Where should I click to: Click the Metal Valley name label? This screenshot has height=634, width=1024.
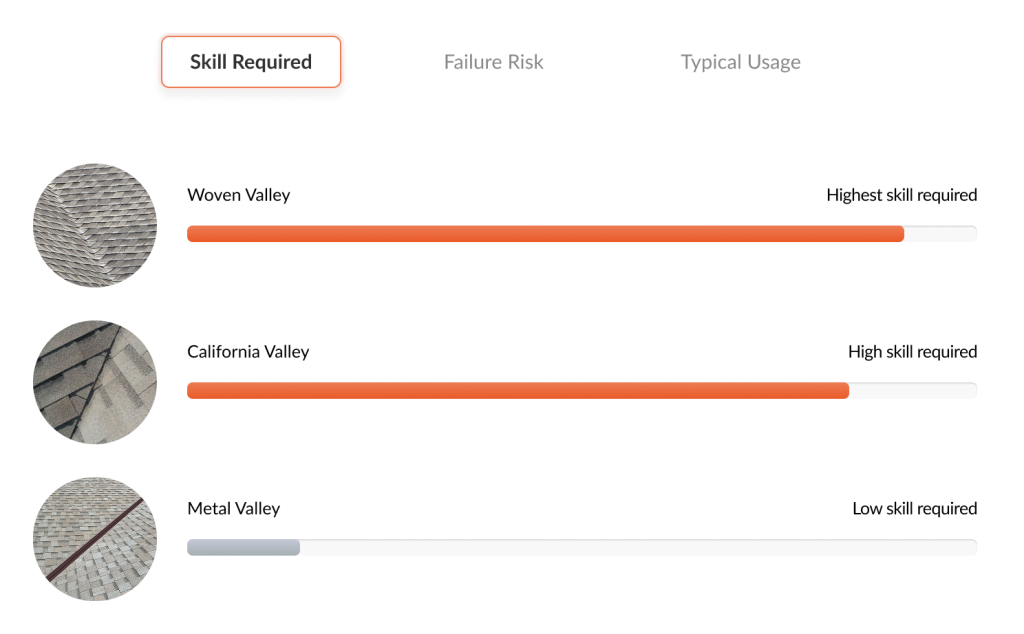point(233,509)
